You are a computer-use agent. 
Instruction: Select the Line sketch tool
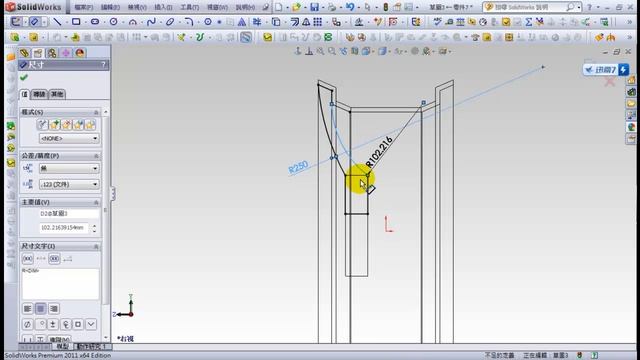coord(57,22)
